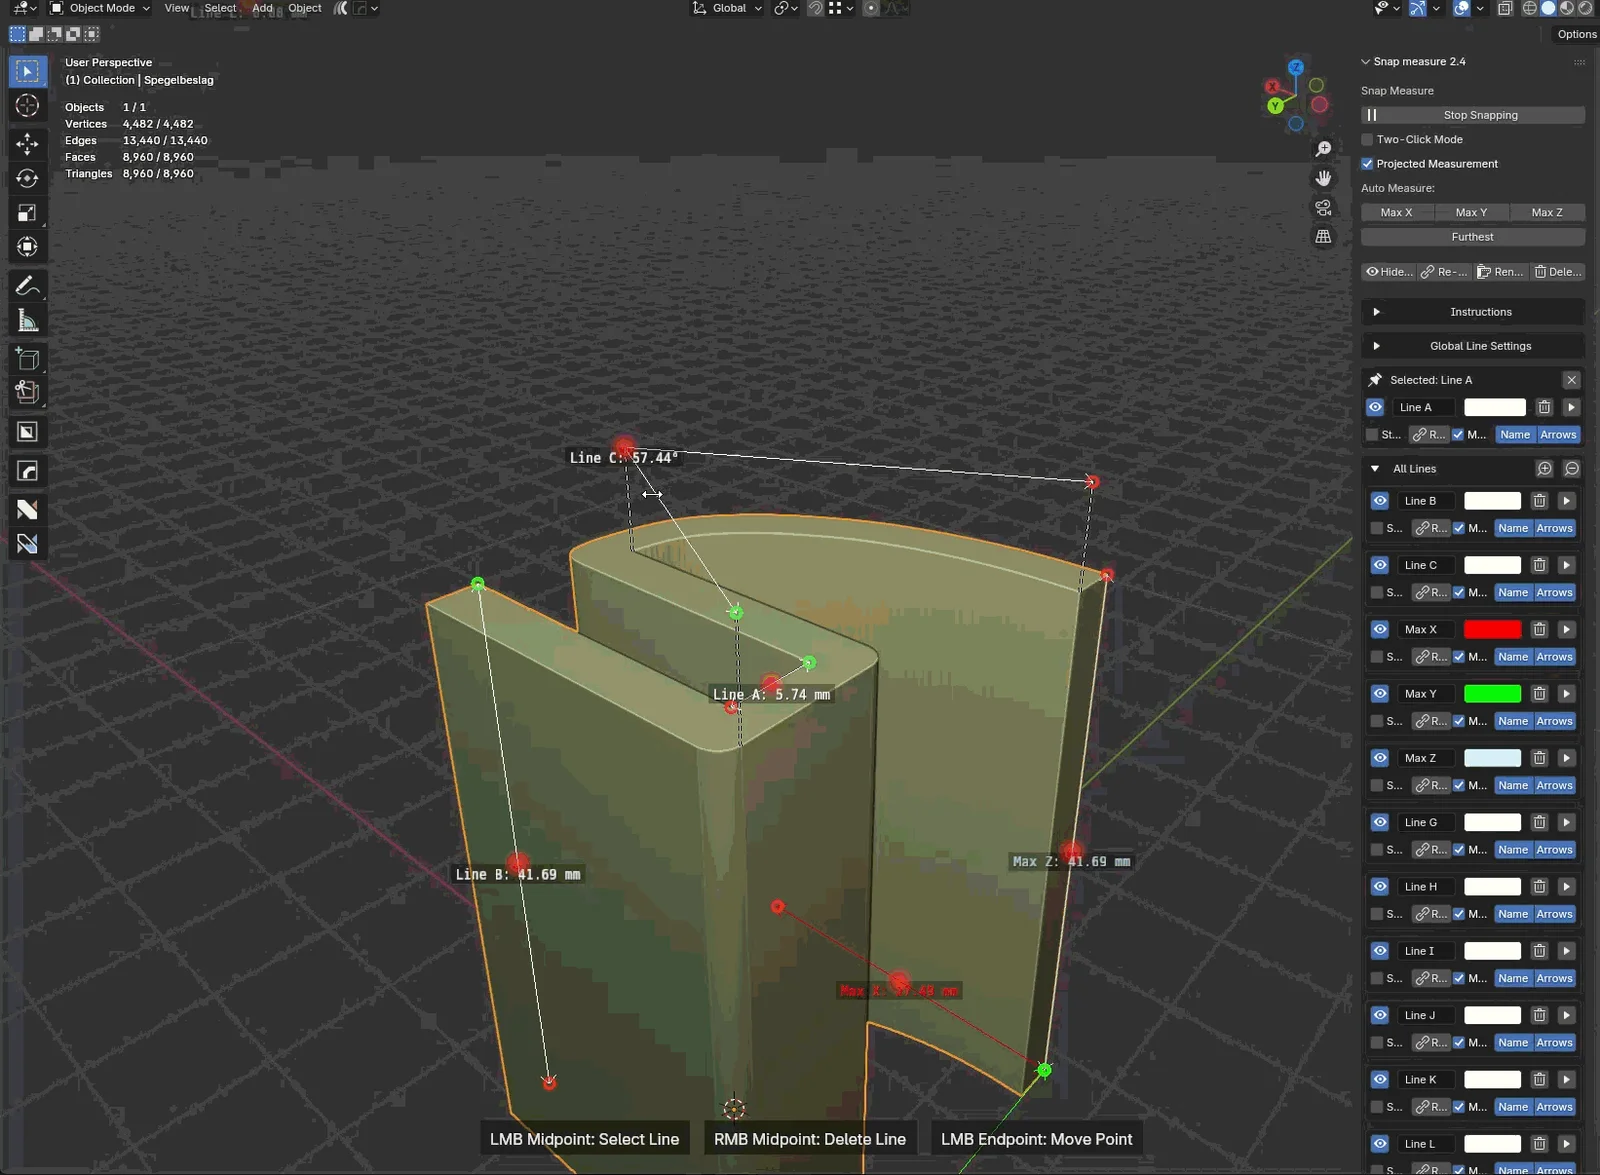Image resolution: width=1600 pixels, height=1175 pixels.
Task: Enable Two-Click Mode
Action: tap(1368, 139)
